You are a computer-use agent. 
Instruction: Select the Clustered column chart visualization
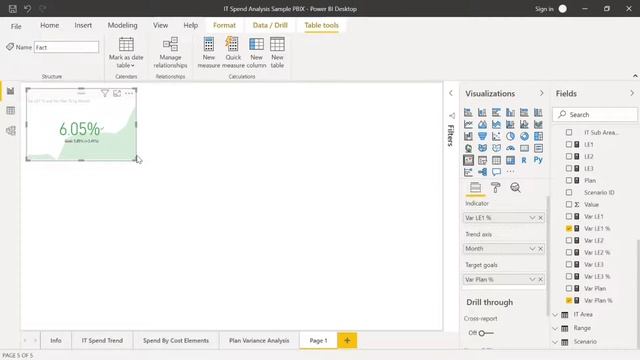[510, 112]
